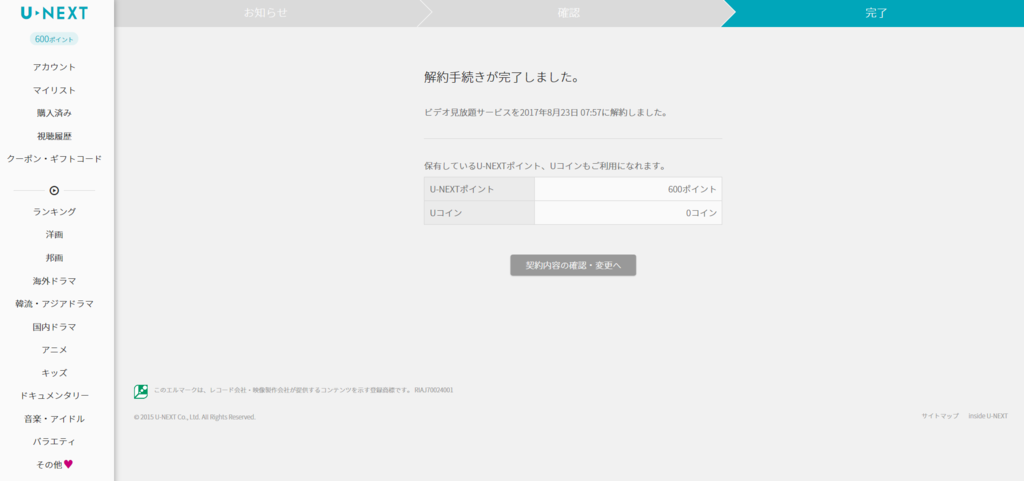Image resolution: width=1024 pixels, height=481 pixels.
Task: Click the cancellation date message text
Action: pos(547,112)
